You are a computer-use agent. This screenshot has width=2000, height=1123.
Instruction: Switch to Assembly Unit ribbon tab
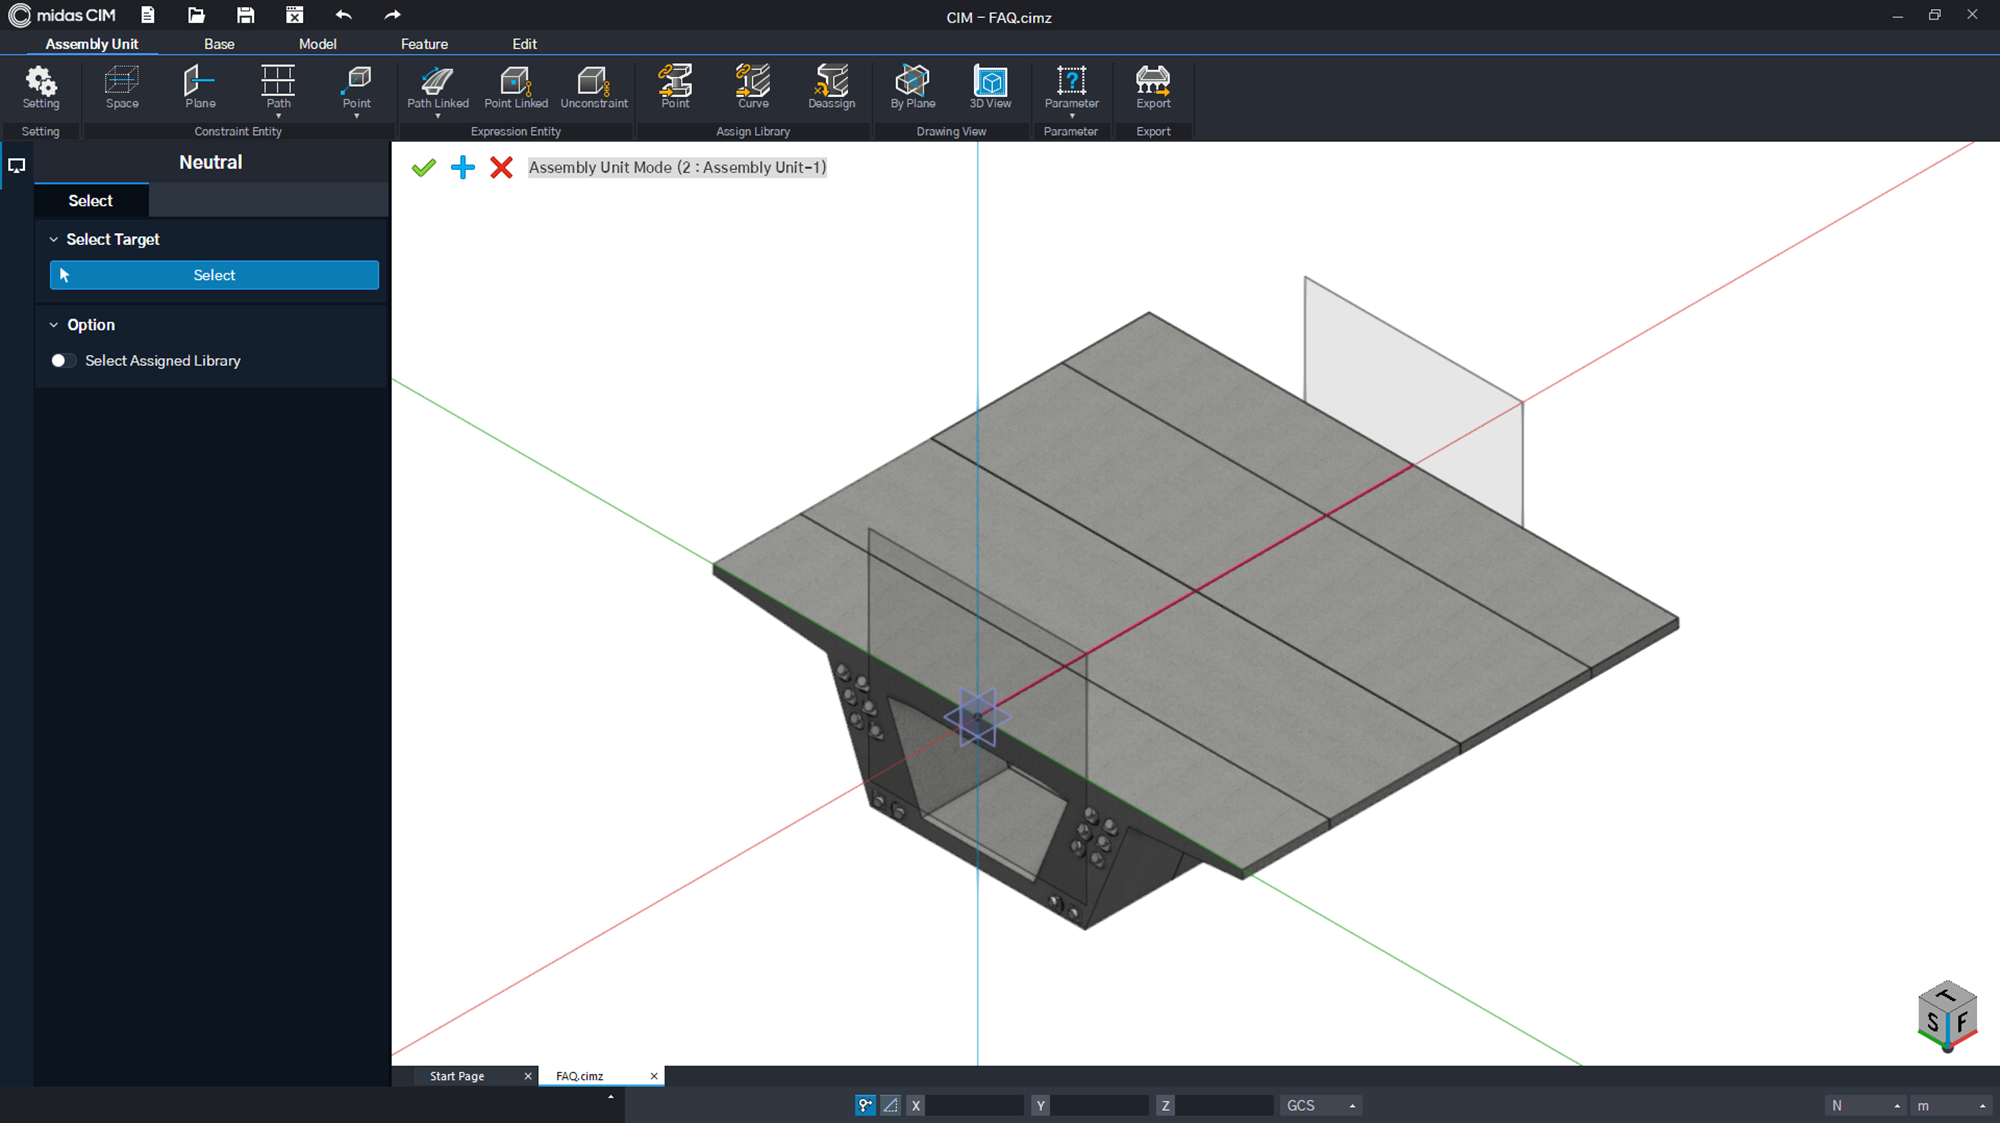point(92,44)
